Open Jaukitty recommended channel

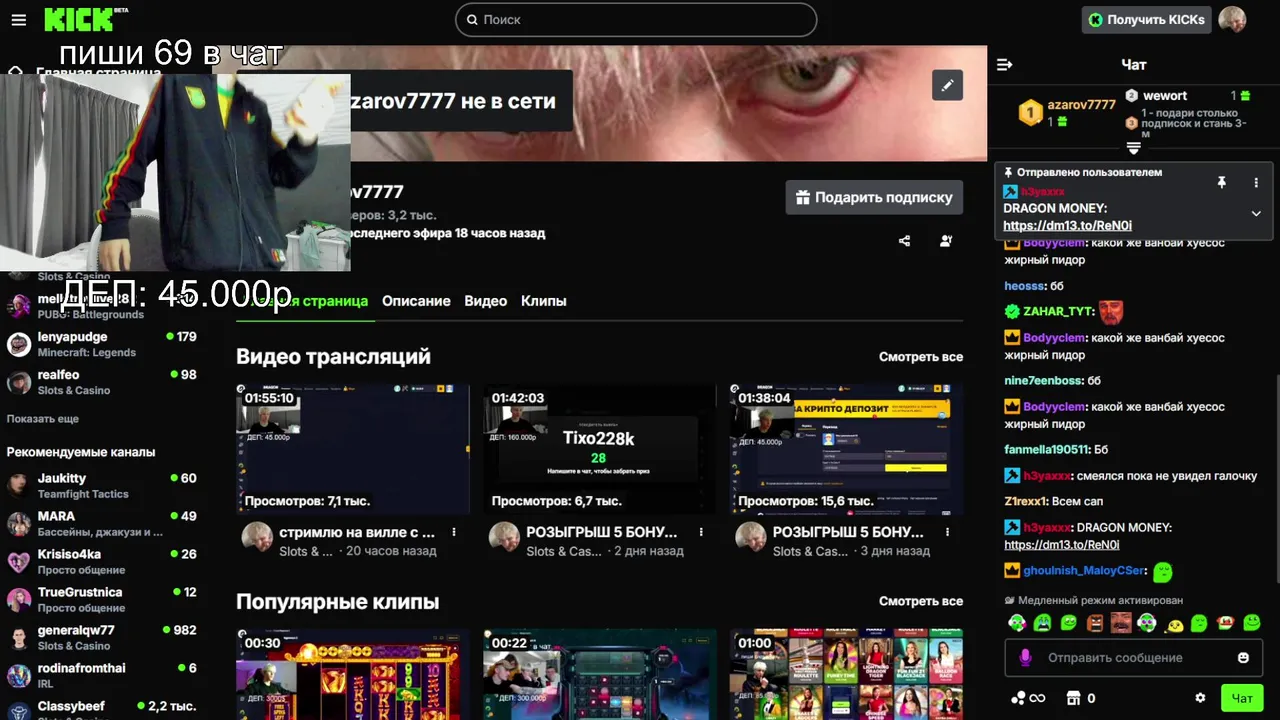click(x=102, y=485)
